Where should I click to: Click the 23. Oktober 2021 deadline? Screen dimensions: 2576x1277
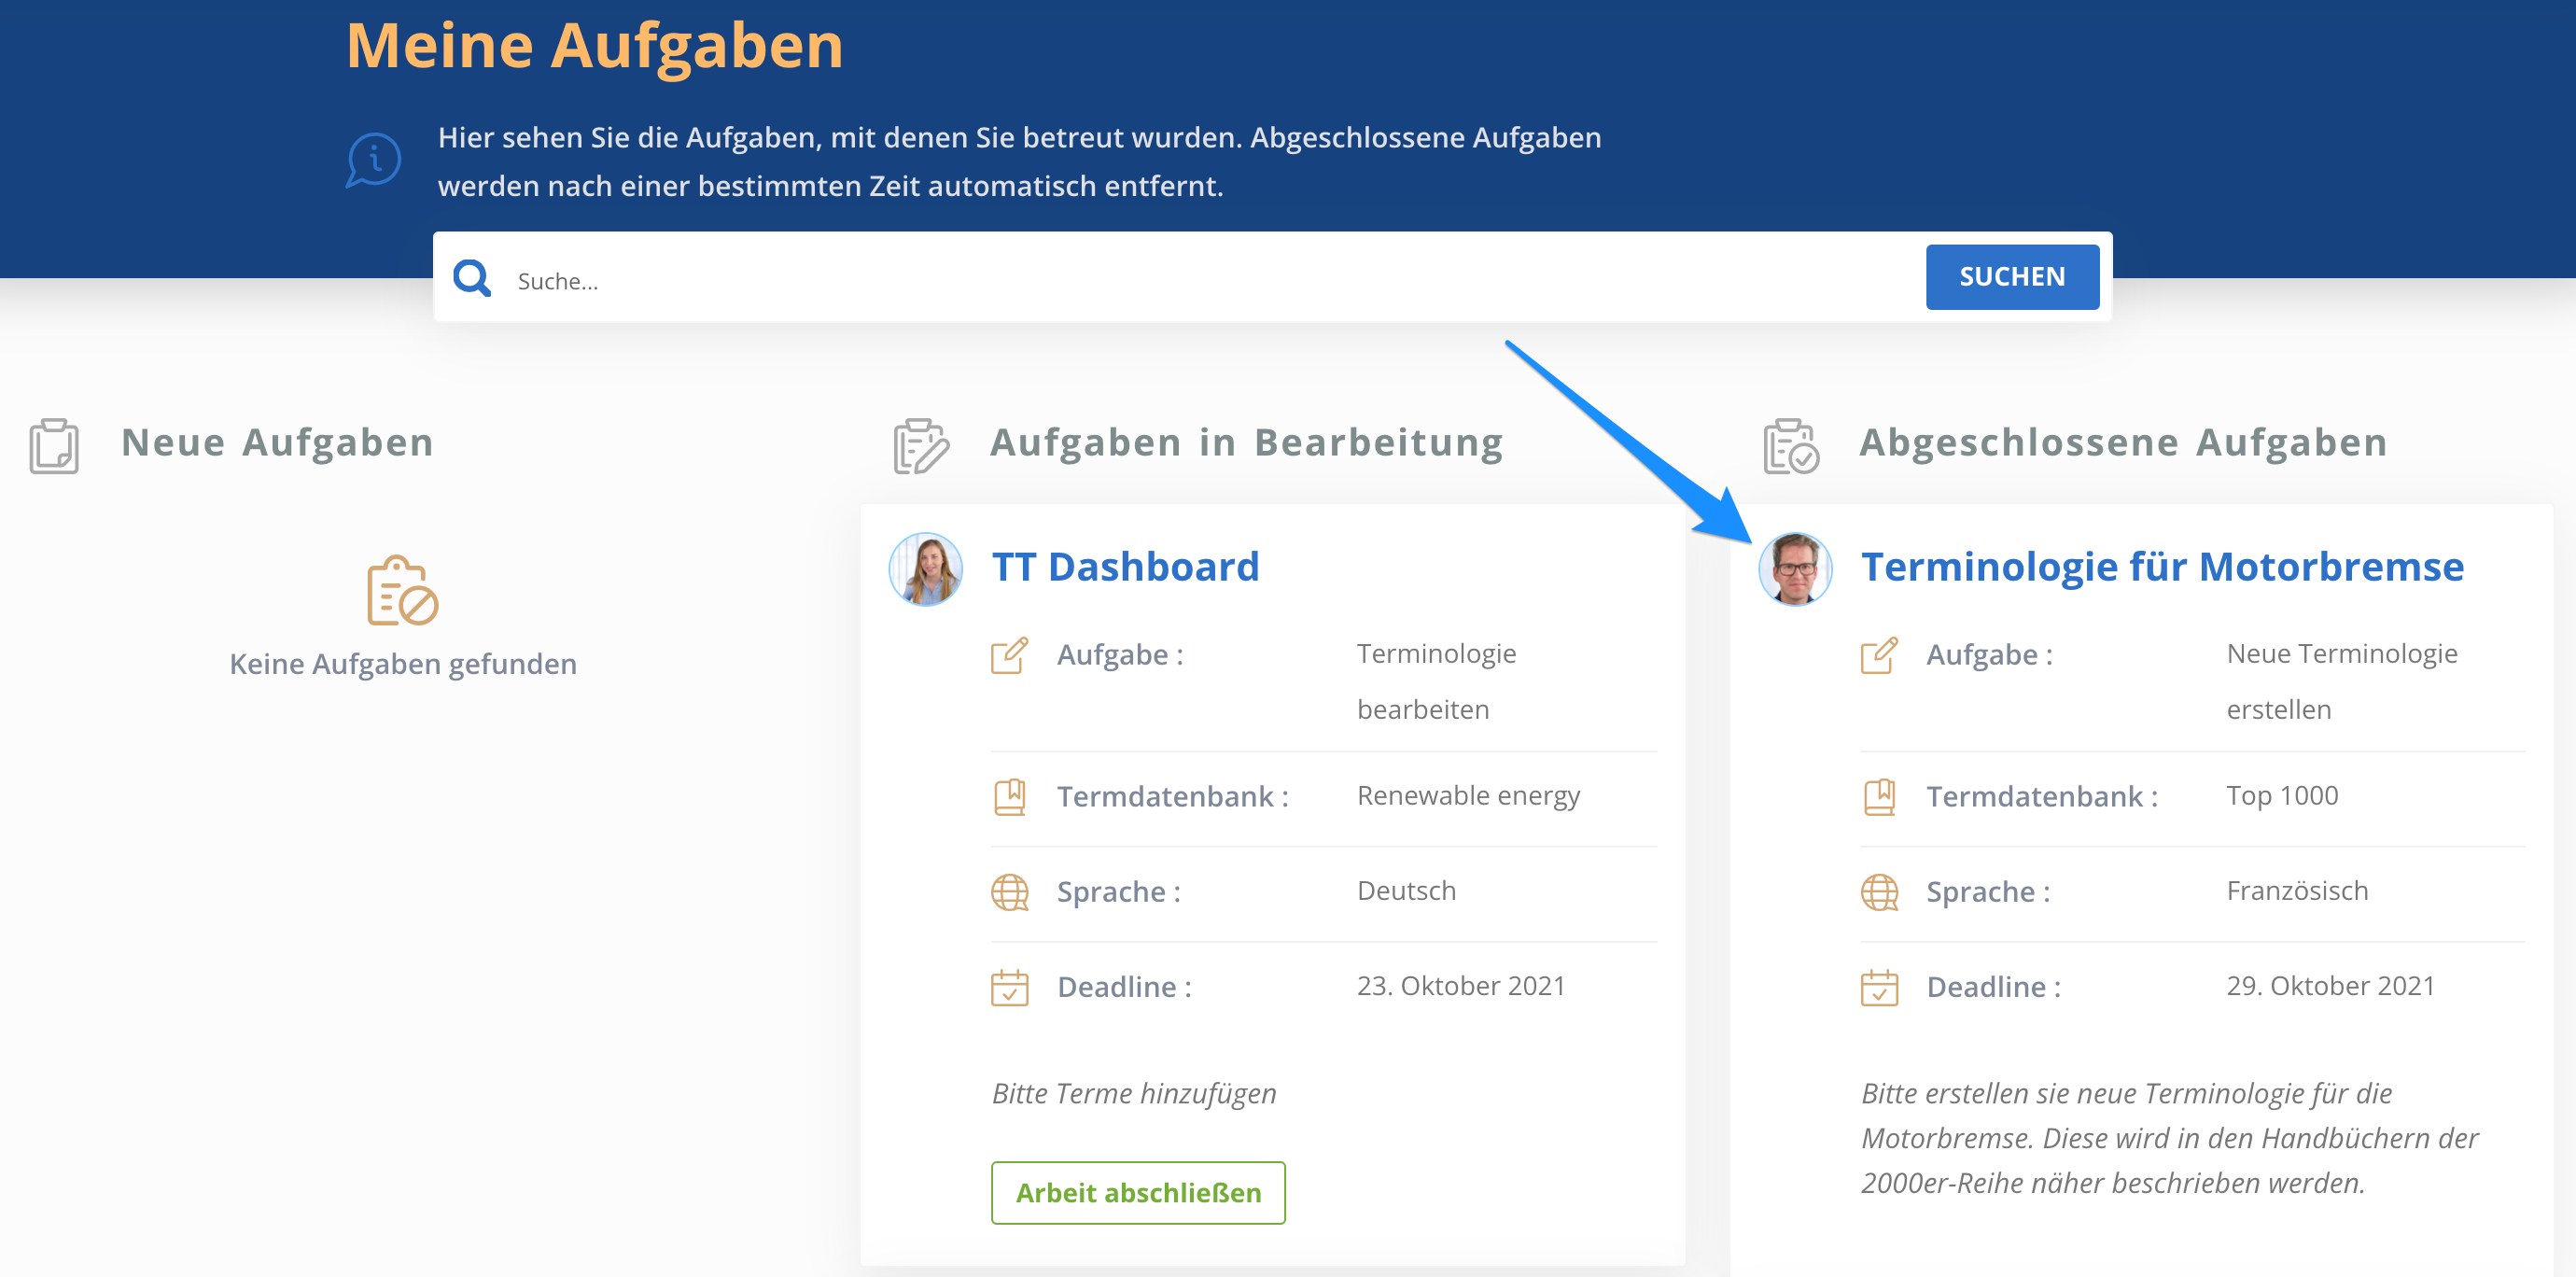pyautogui.click(x=1461, y=986)
